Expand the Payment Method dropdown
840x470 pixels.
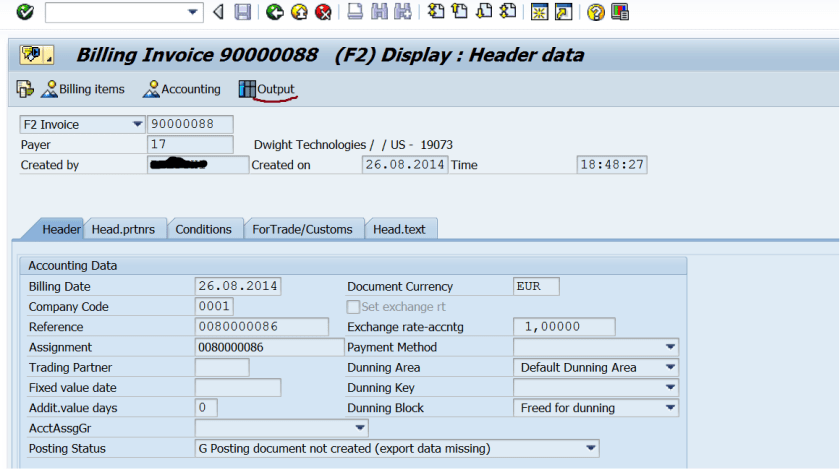670,347
